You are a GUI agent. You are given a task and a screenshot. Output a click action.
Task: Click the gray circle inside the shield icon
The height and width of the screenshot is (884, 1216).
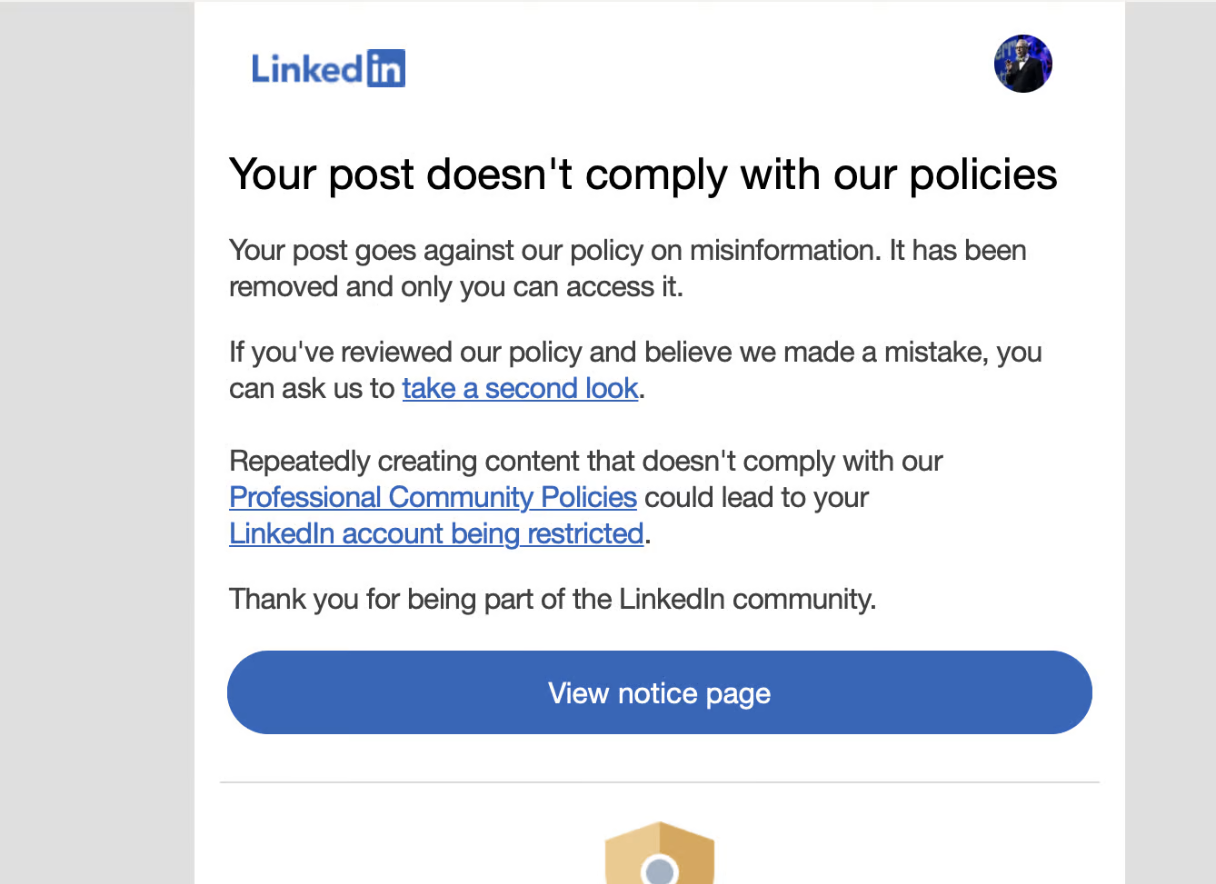659,870
